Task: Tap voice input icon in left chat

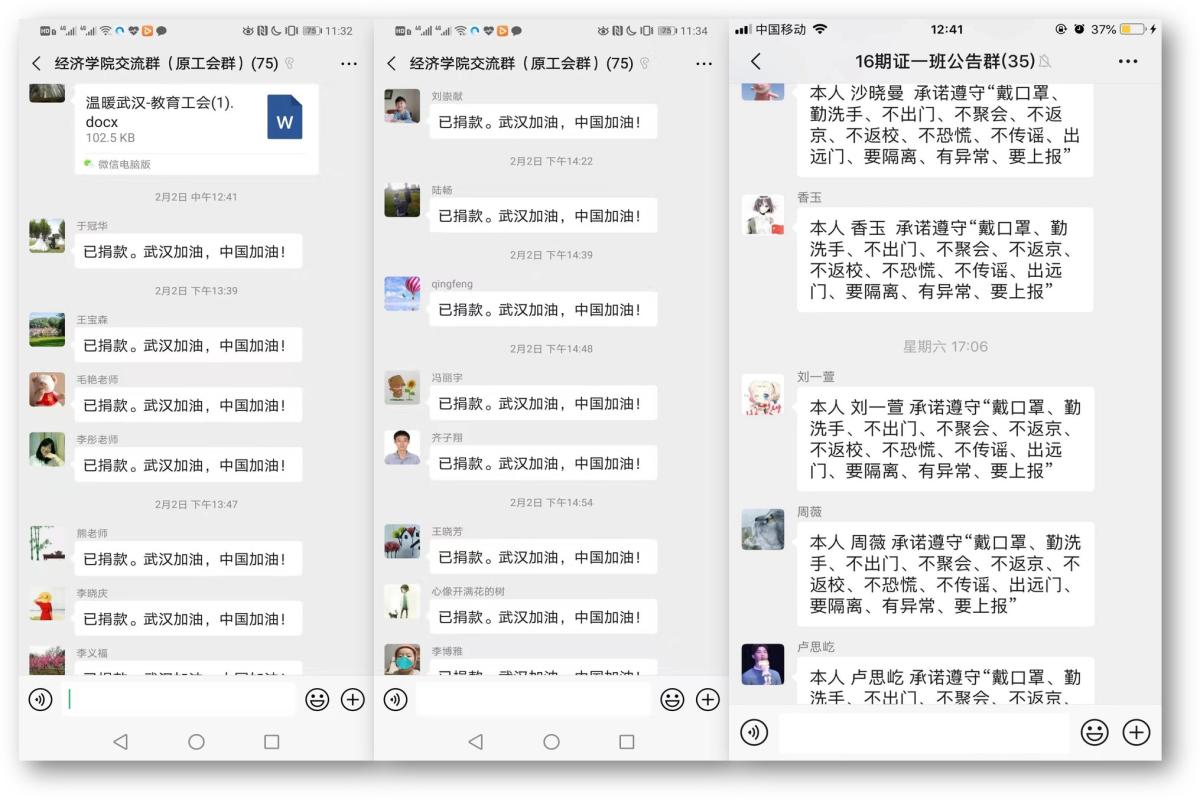Action: (x=40, y=700)
